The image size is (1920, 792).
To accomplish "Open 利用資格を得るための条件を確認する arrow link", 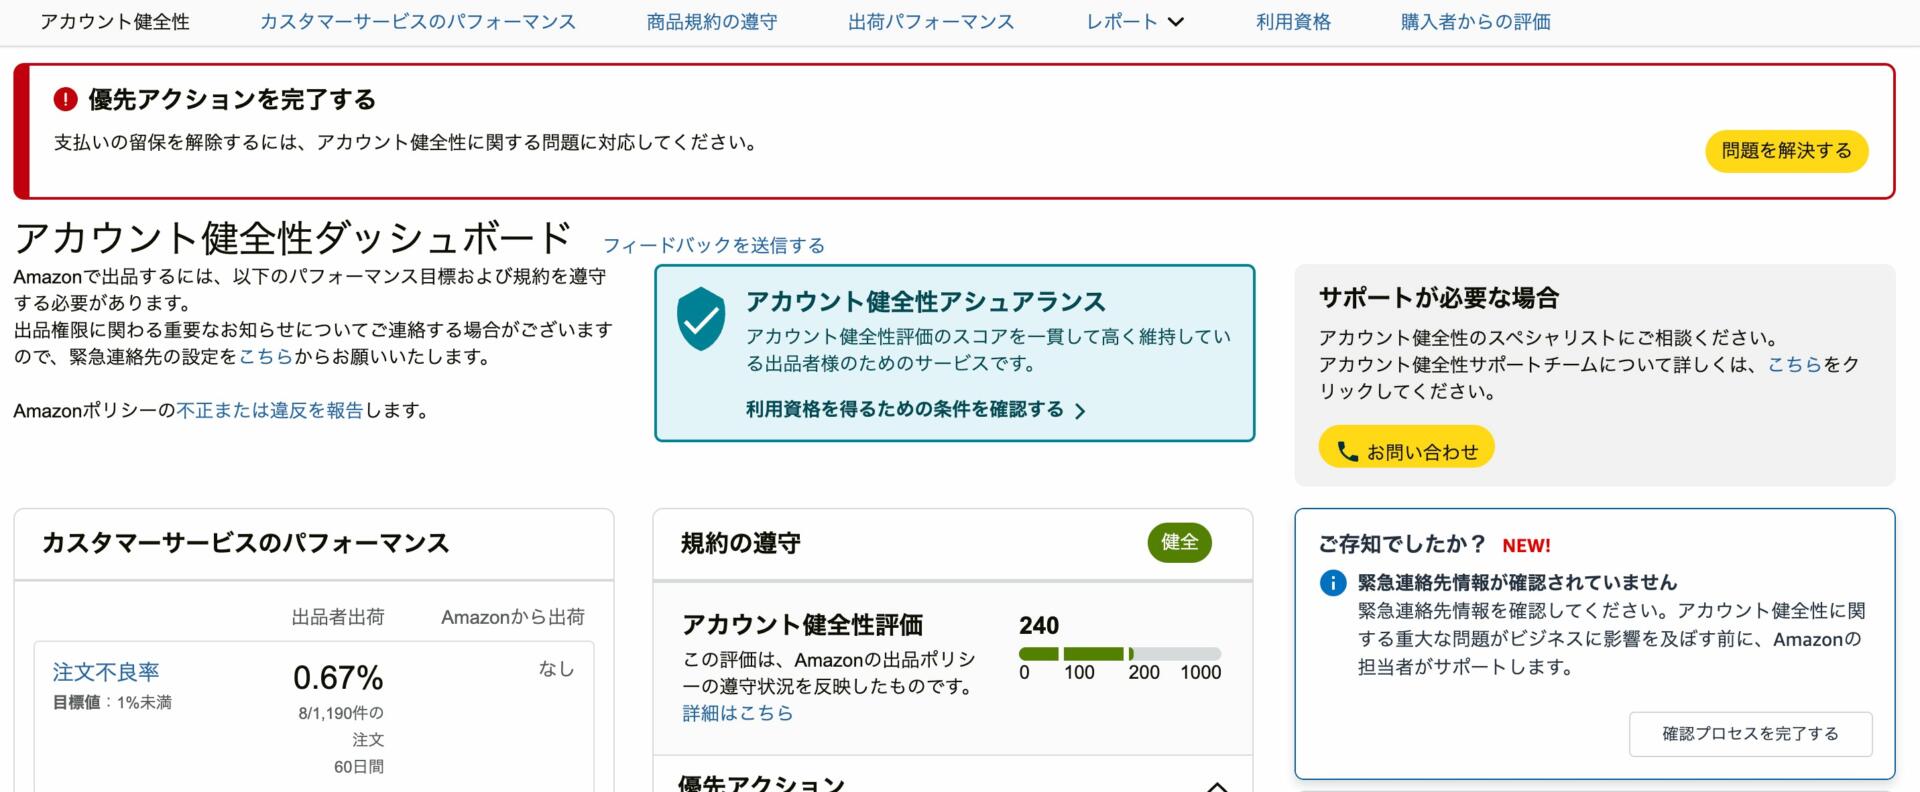I will tap(915, 410).
